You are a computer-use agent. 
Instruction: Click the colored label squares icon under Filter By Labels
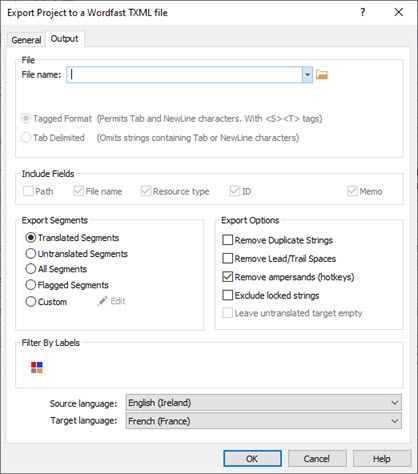[x=37, y=367]
